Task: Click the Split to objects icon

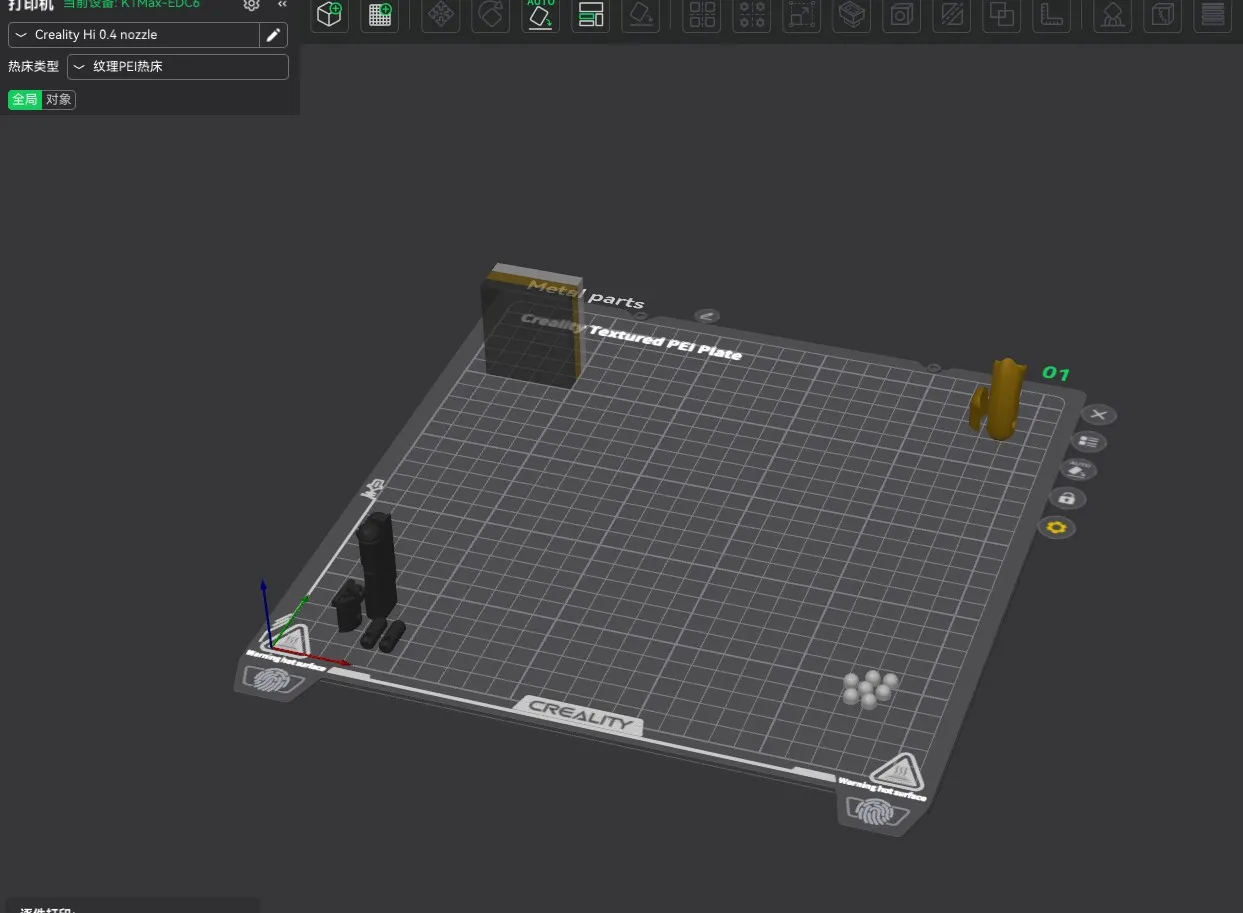Action: (703, 14)
